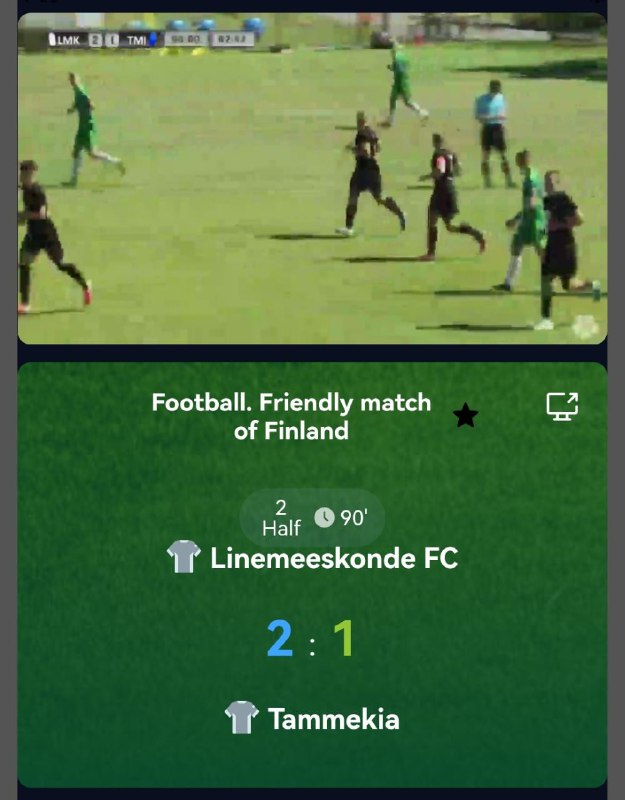Screen dimensions: 625x800
Task: Click the clock icon beside 90'
Action: click(x=324, y=517)
